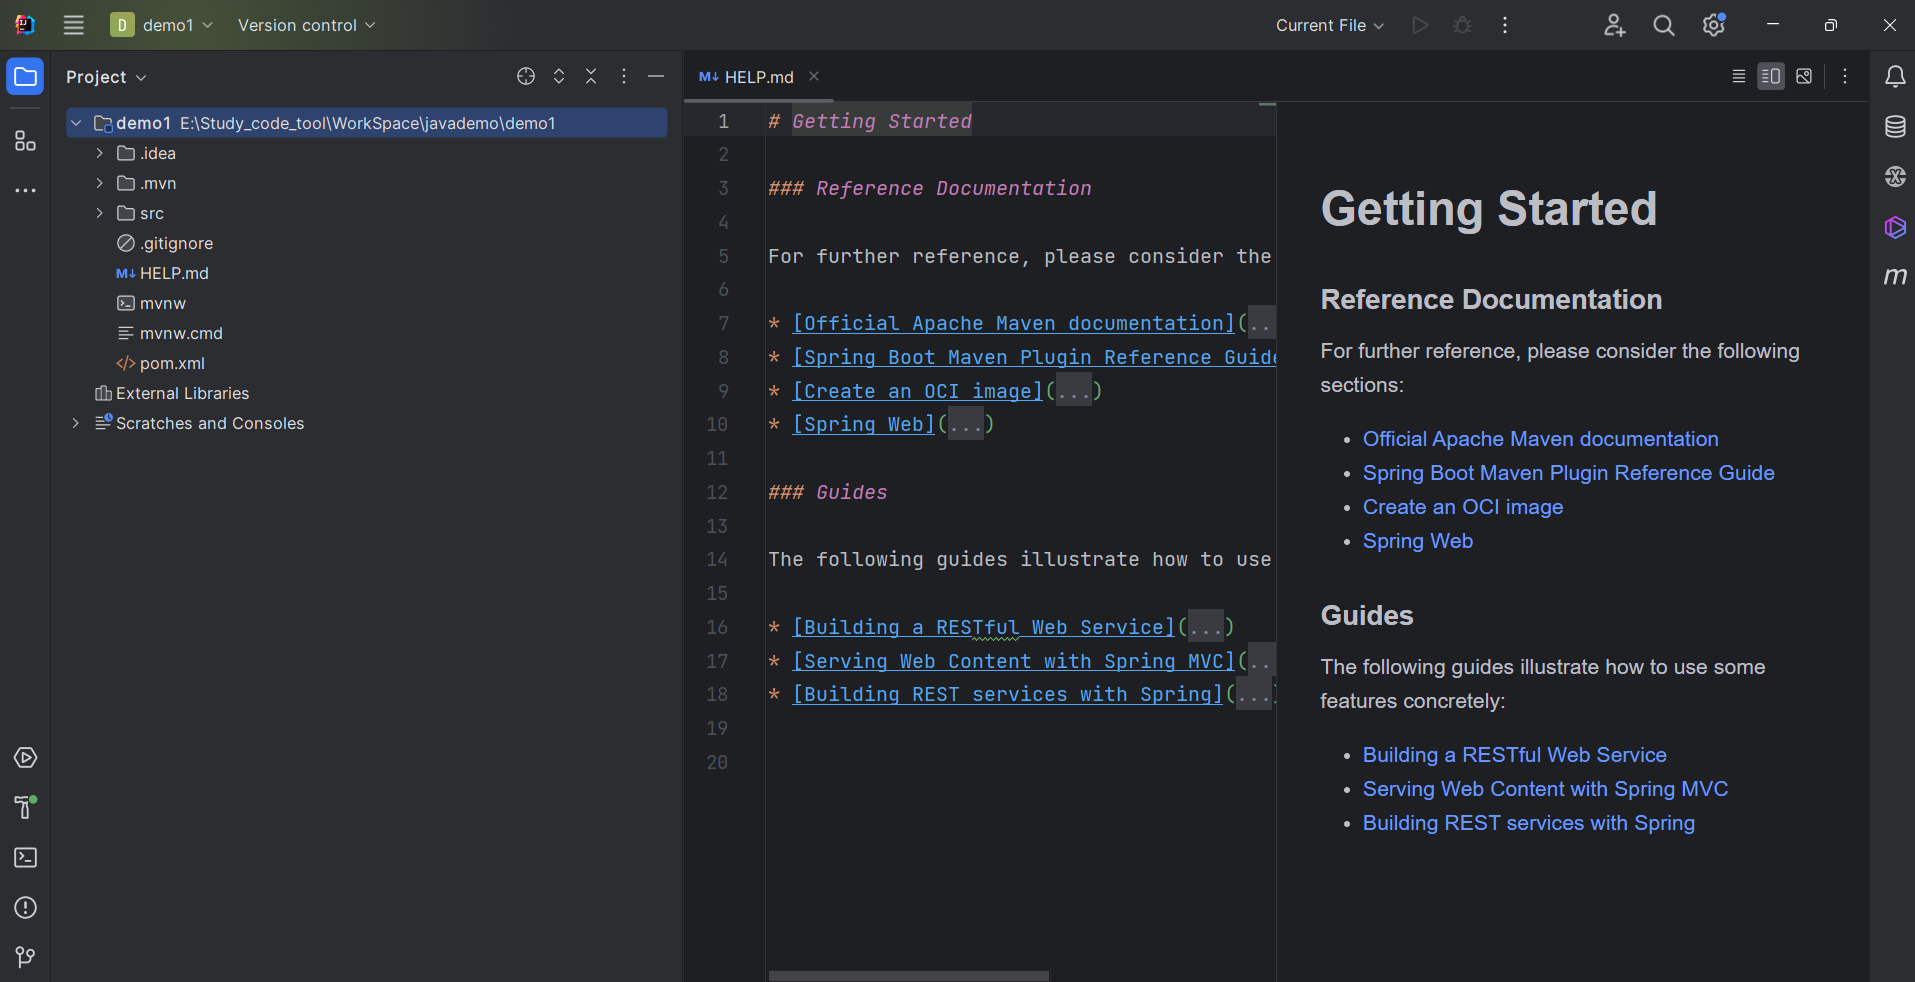Select HELP.md file in project tree
Image resolution: width=1915 pixels, height=982 pixels.
[163, 273]
